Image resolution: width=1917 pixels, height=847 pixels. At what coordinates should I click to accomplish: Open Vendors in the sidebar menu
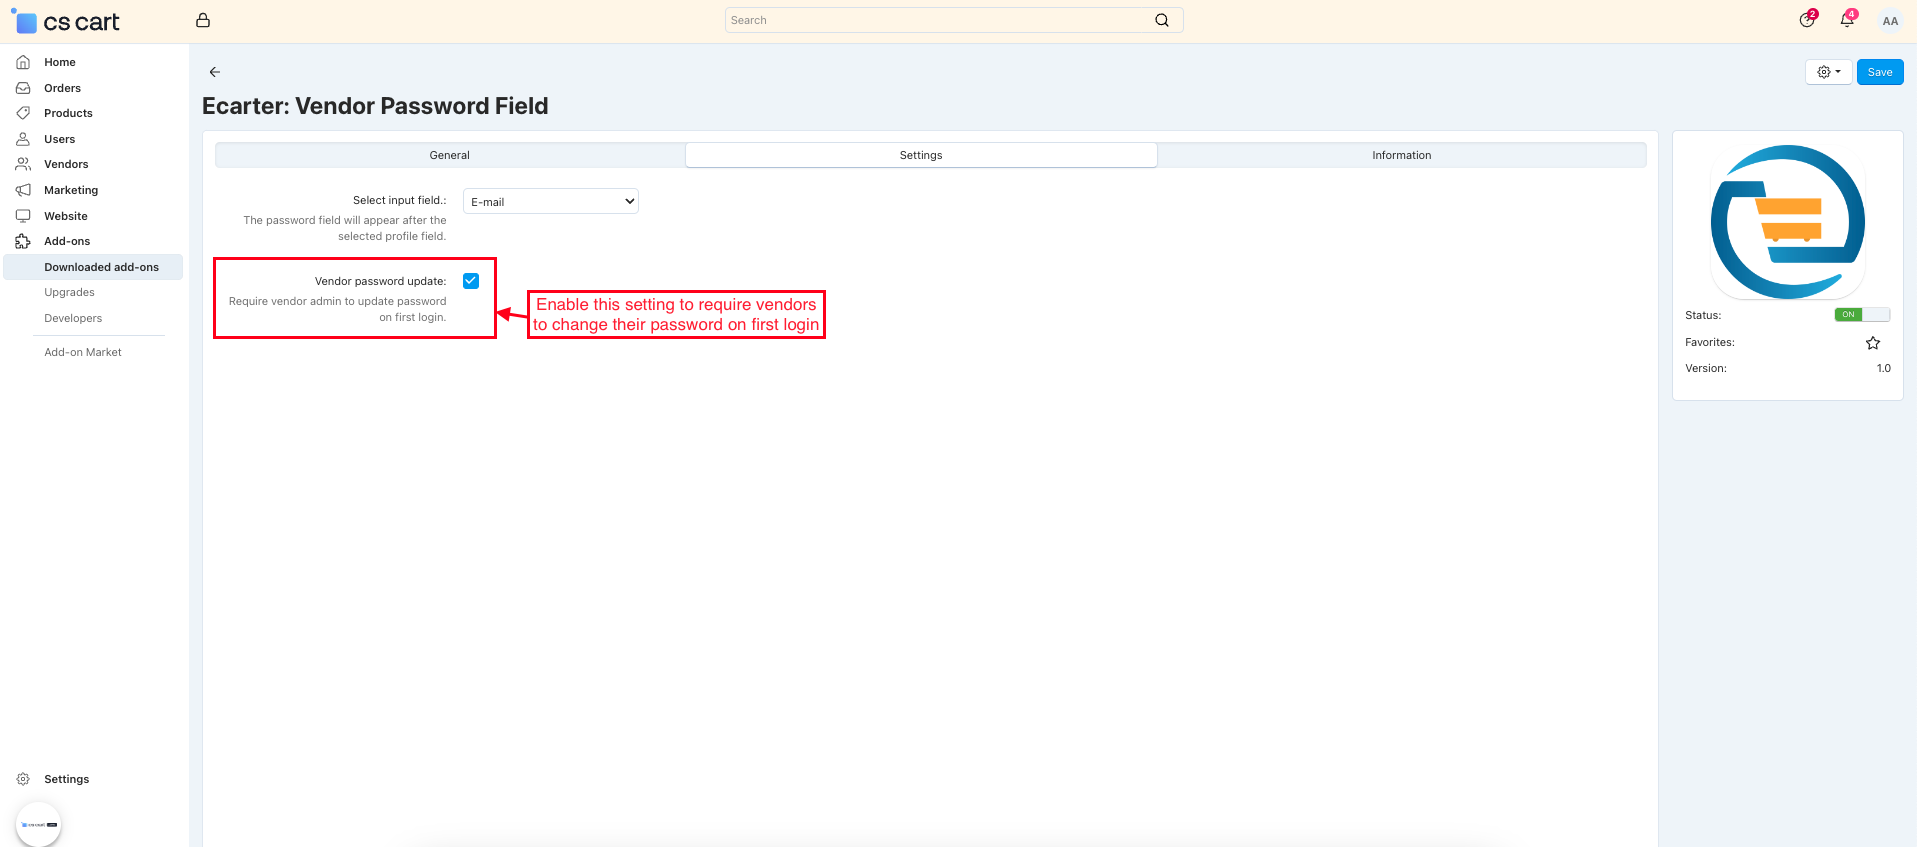pyautogui.click(x=66, y=164)
